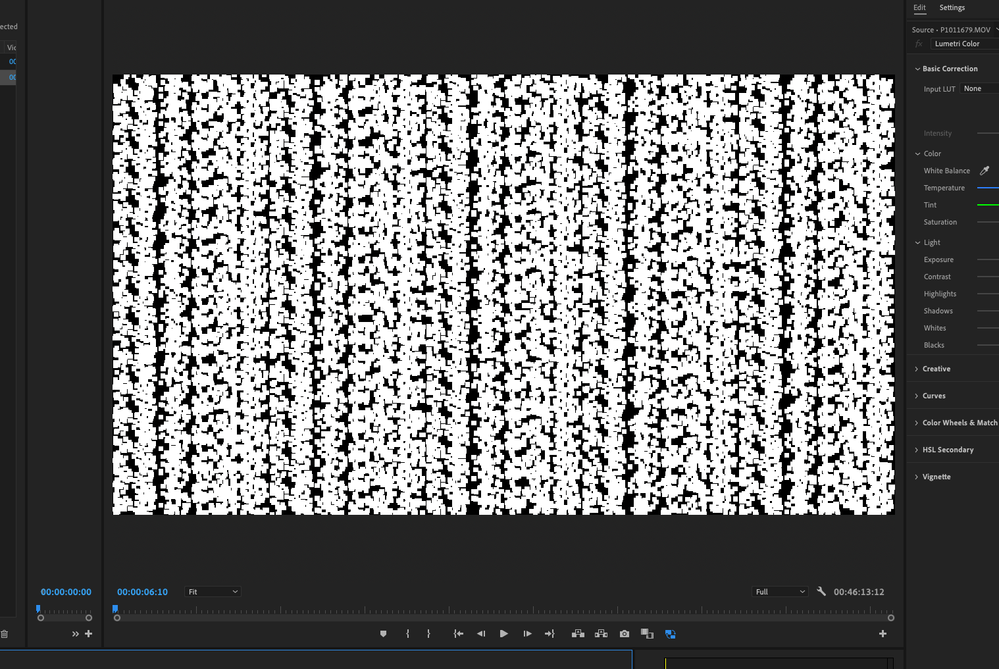999x669 pixels.
Task: Open the Full playback resolution dropdown
Action: pos(780,592)
